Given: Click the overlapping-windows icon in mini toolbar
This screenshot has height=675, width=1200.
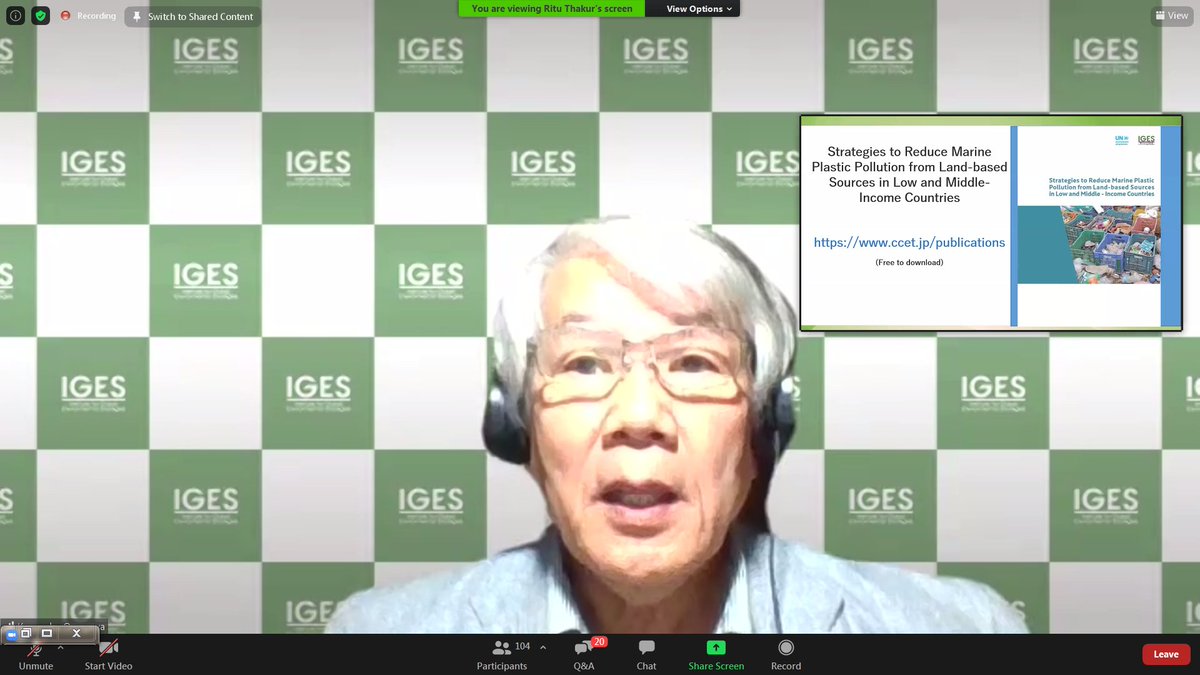Looking at the screenshot, I should 28,634.
